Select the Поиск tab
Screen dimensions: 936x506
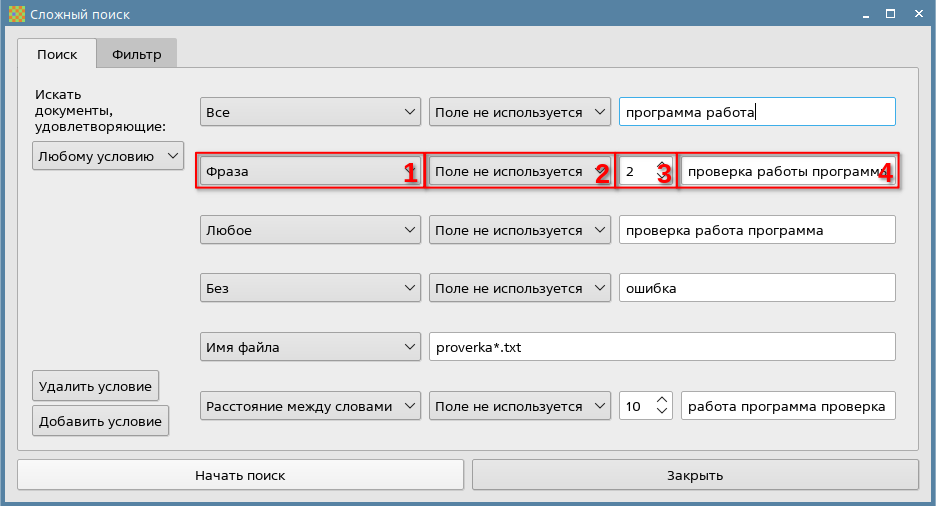56,54
